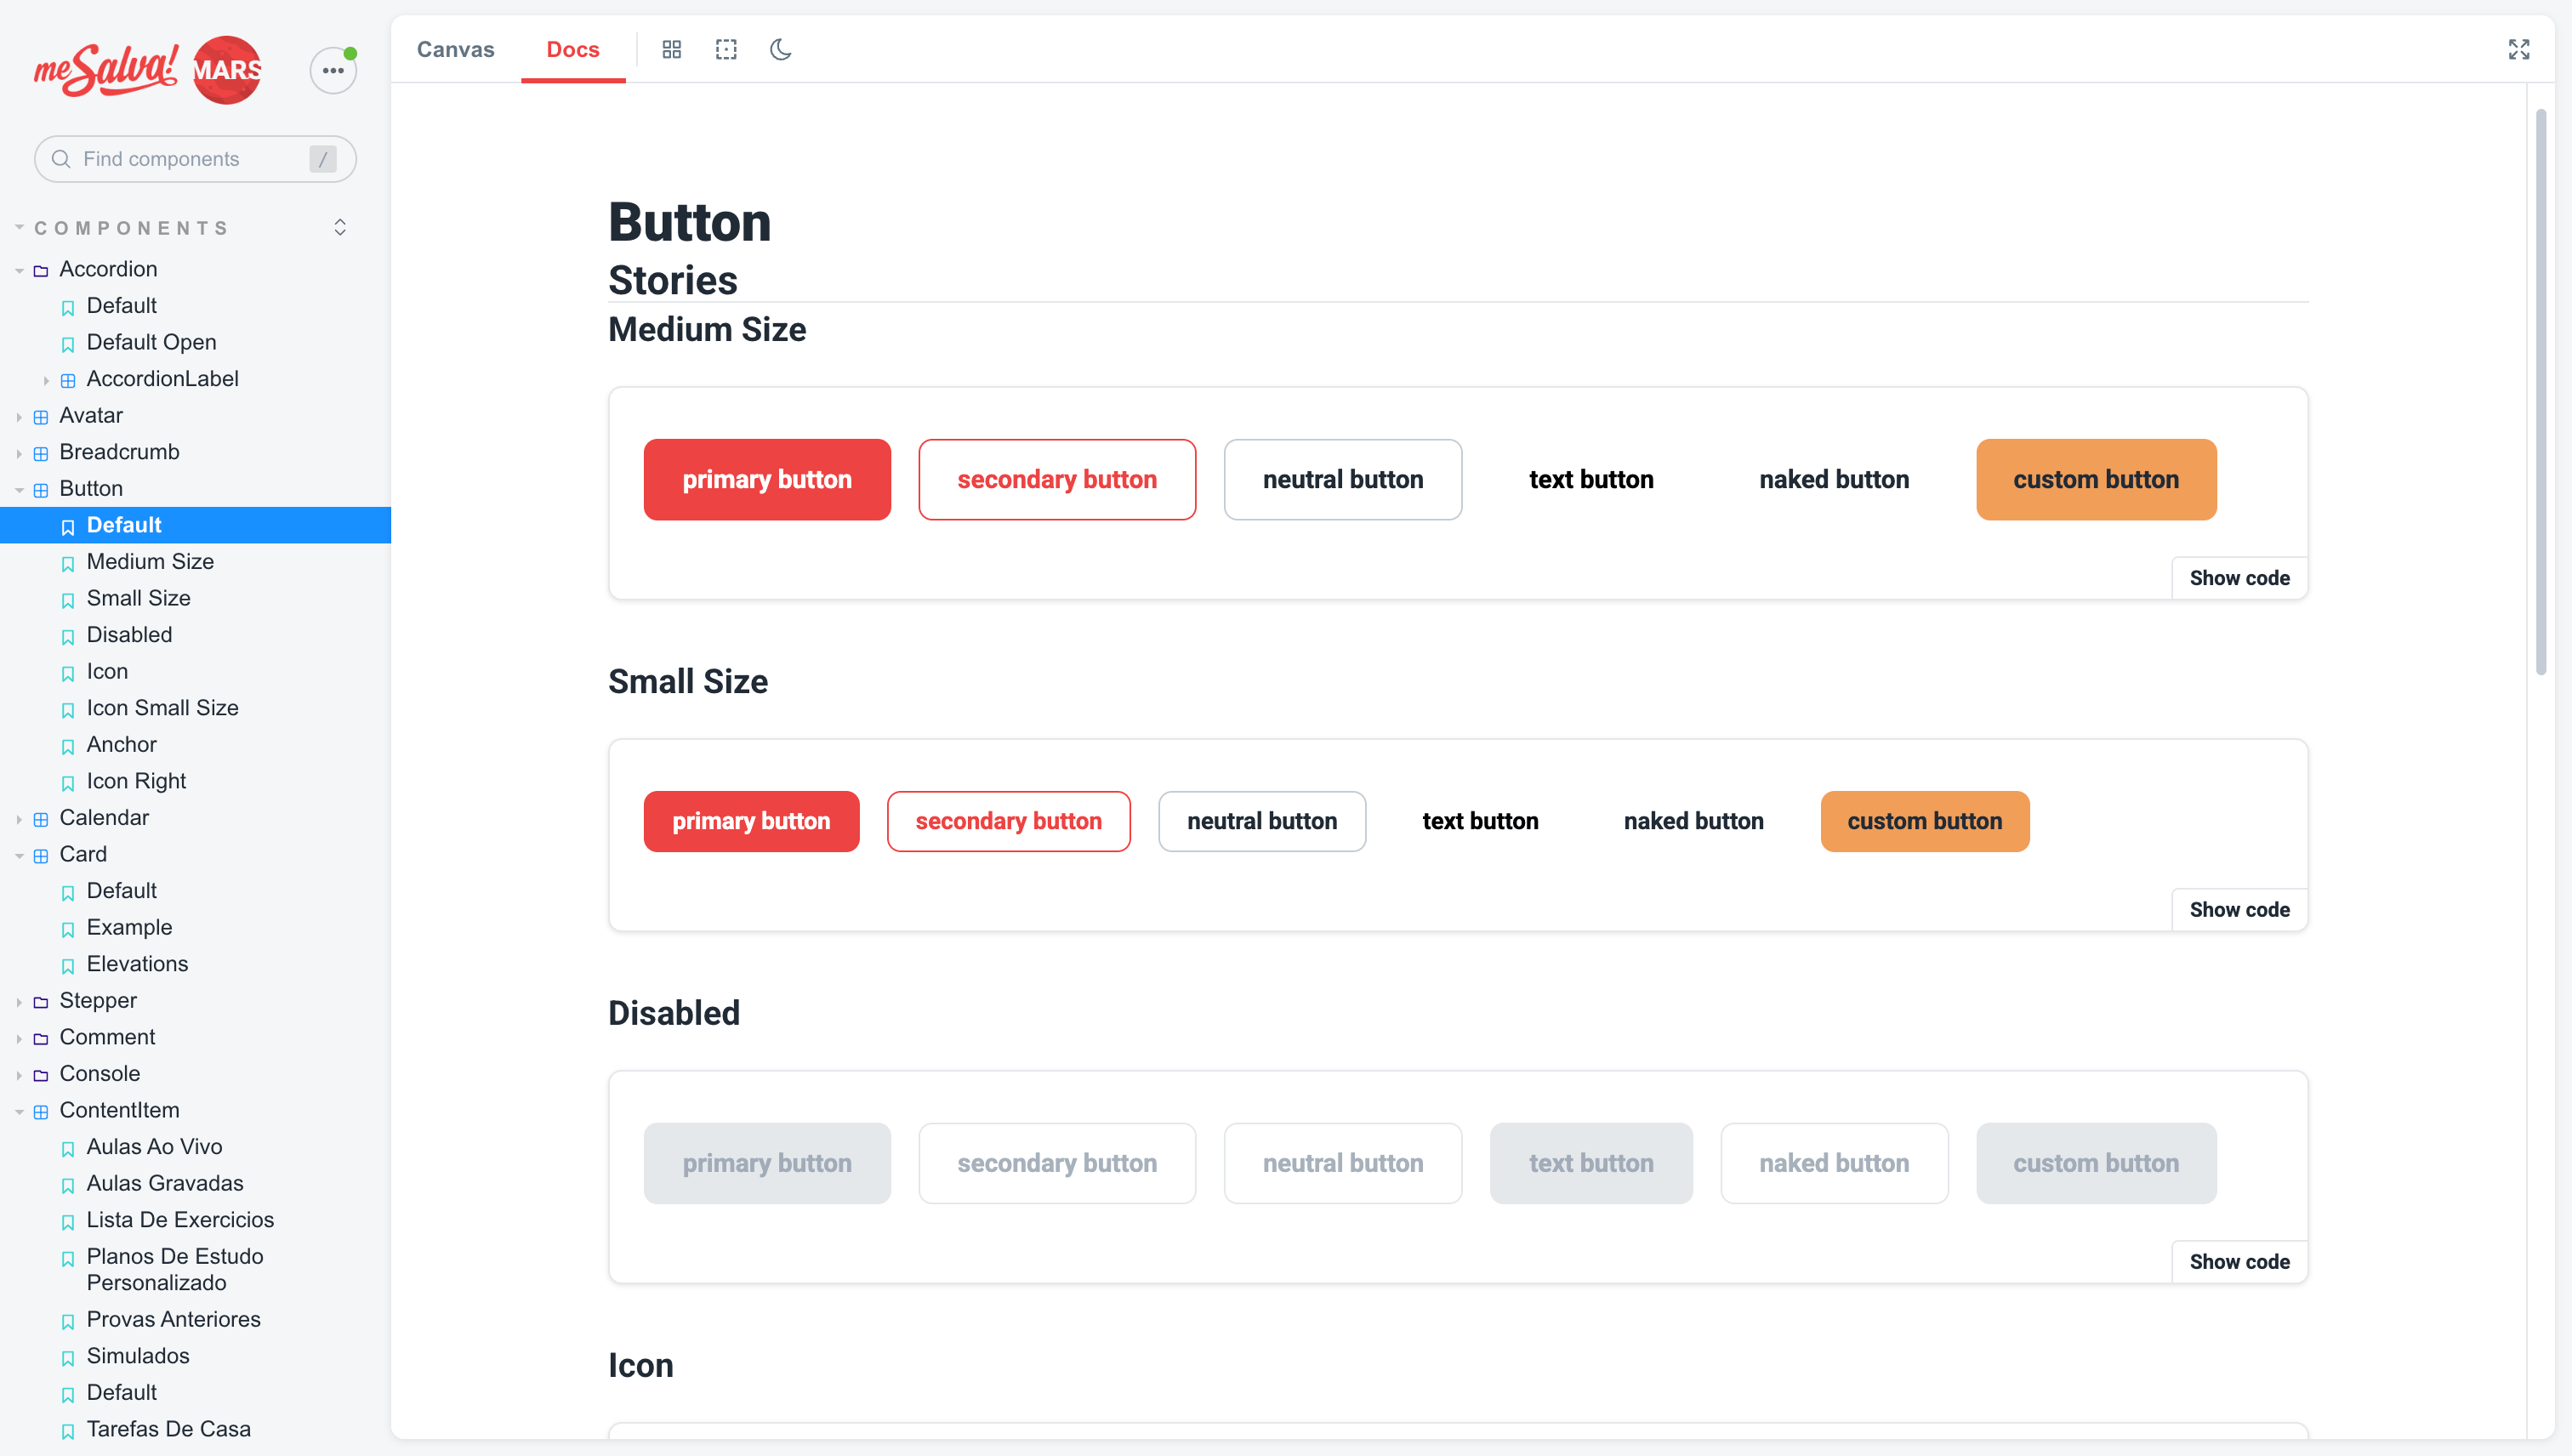
Task: Open the Anchor story
Action: click(121, 745)
